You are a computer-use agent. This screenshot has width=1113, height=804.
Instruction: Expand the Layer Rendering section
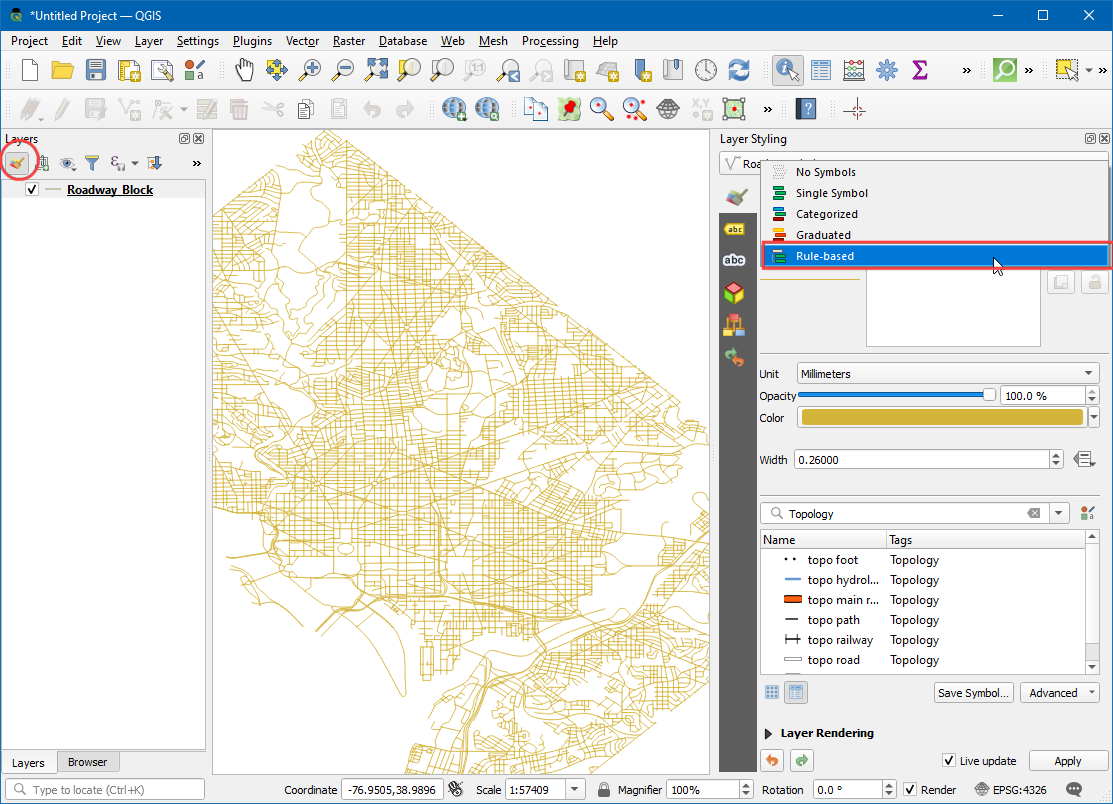coord(769,733)
